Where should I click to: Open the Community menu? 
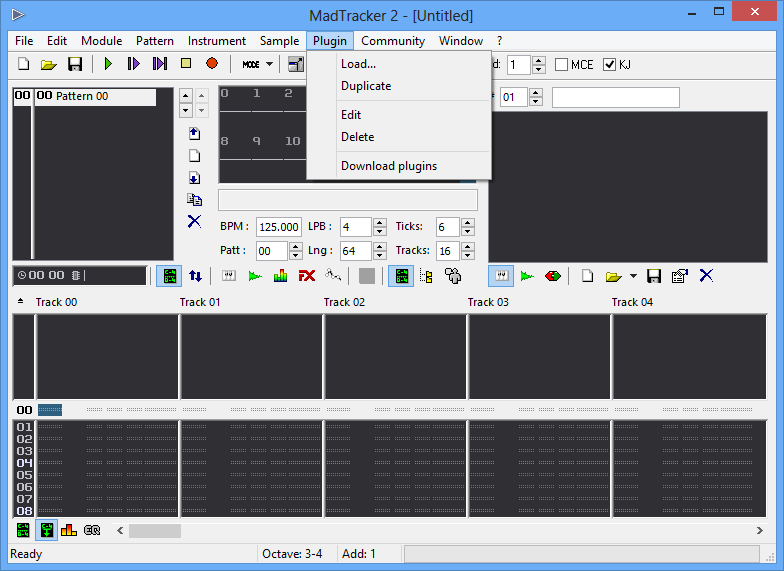[x=393, y=41]
